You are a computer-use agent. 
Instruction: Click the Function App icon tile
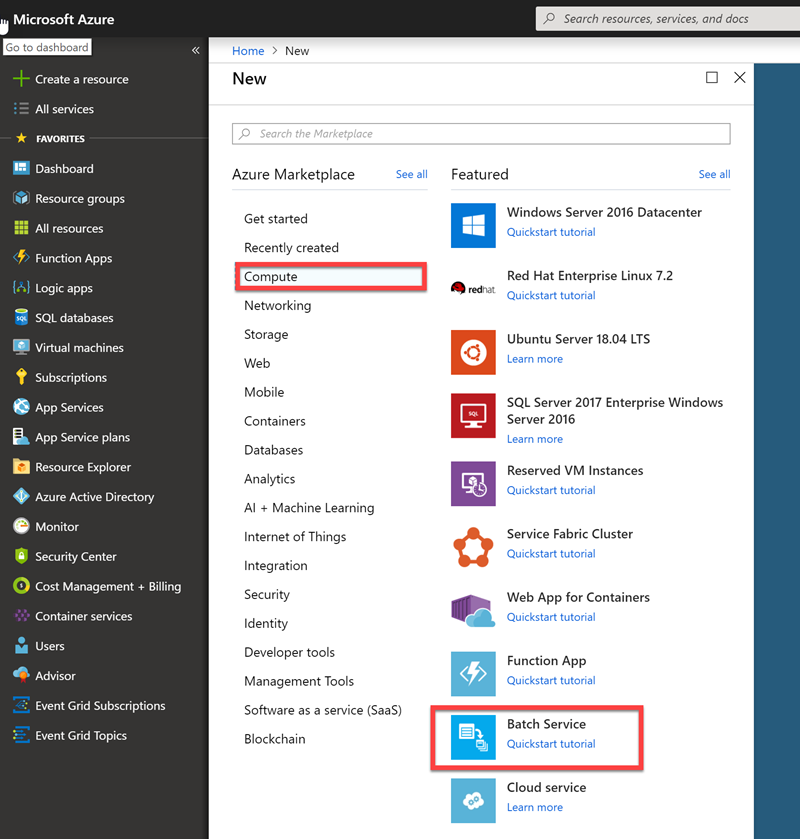473,674
